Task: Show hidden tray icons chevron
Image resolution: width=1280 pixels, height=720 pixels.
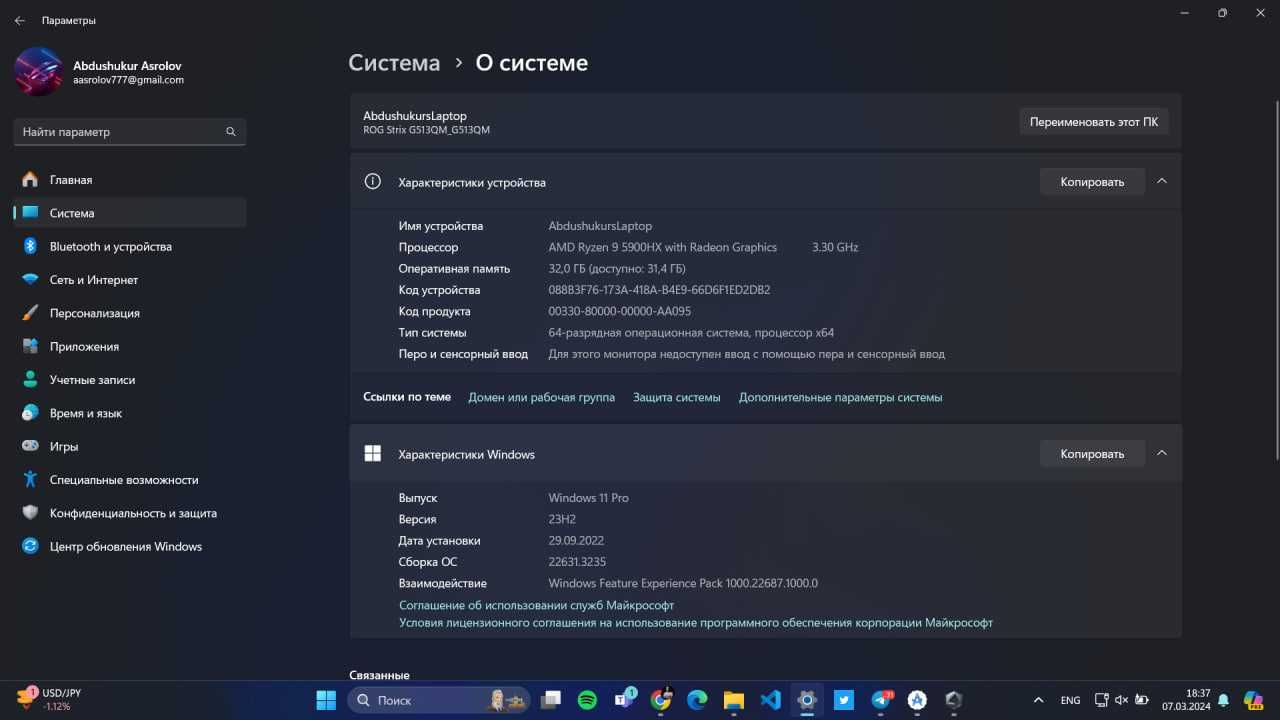Action: 1038,700
